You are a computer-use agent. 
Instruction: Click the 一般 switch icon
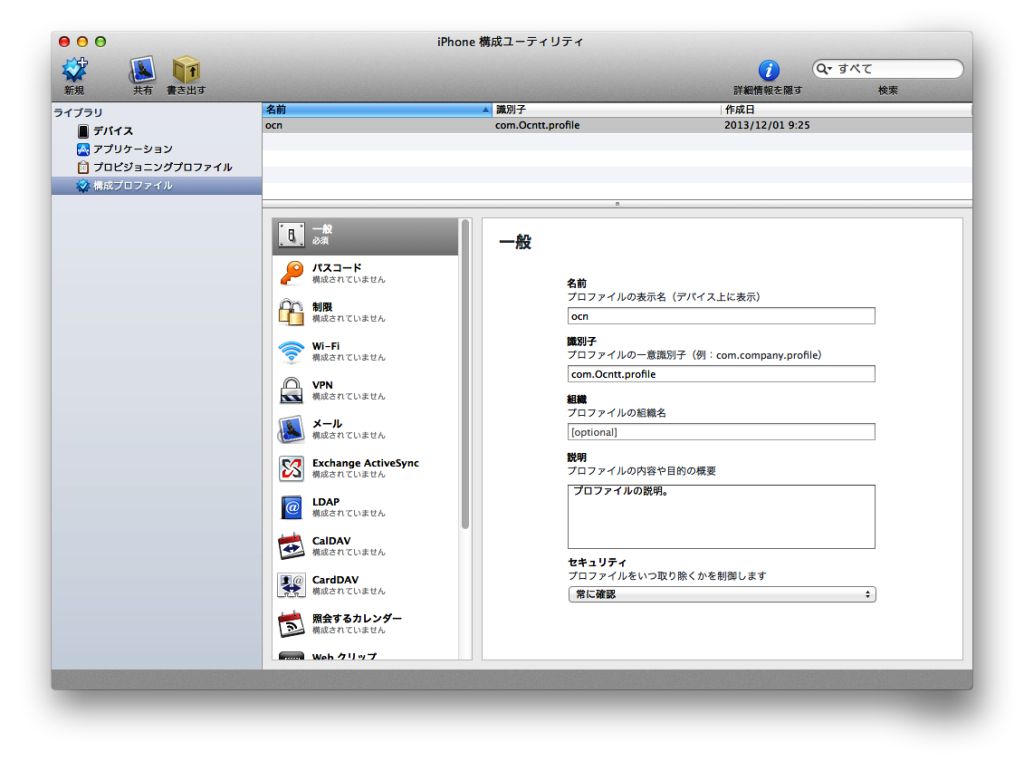[291, 235]
